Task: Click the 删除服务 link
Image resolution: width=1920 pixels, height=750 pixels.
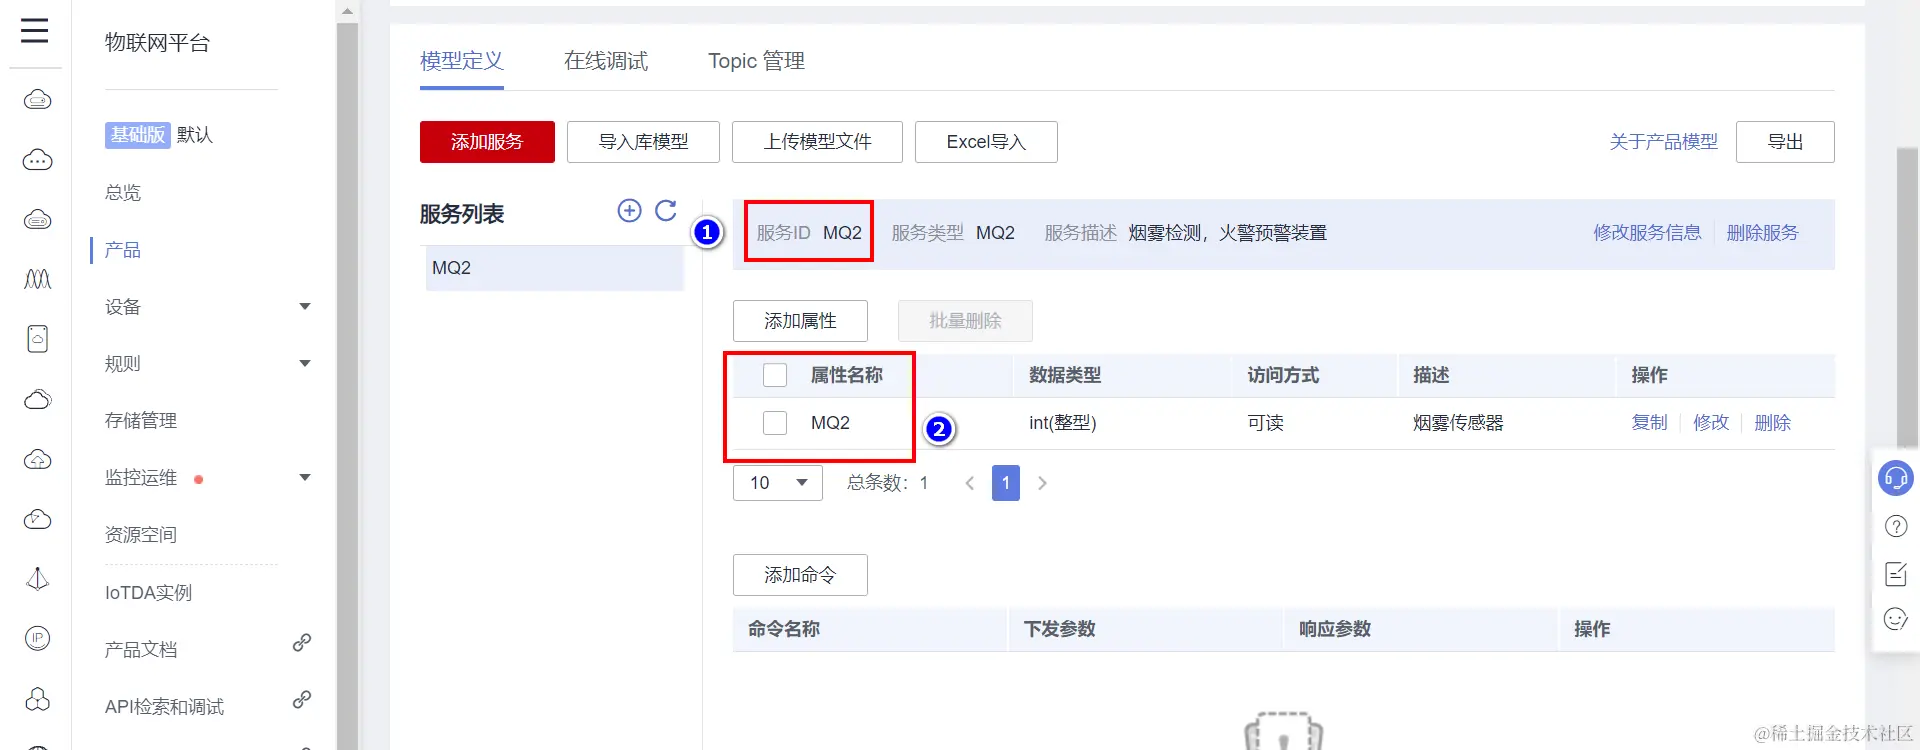Action: [1762, 233]
